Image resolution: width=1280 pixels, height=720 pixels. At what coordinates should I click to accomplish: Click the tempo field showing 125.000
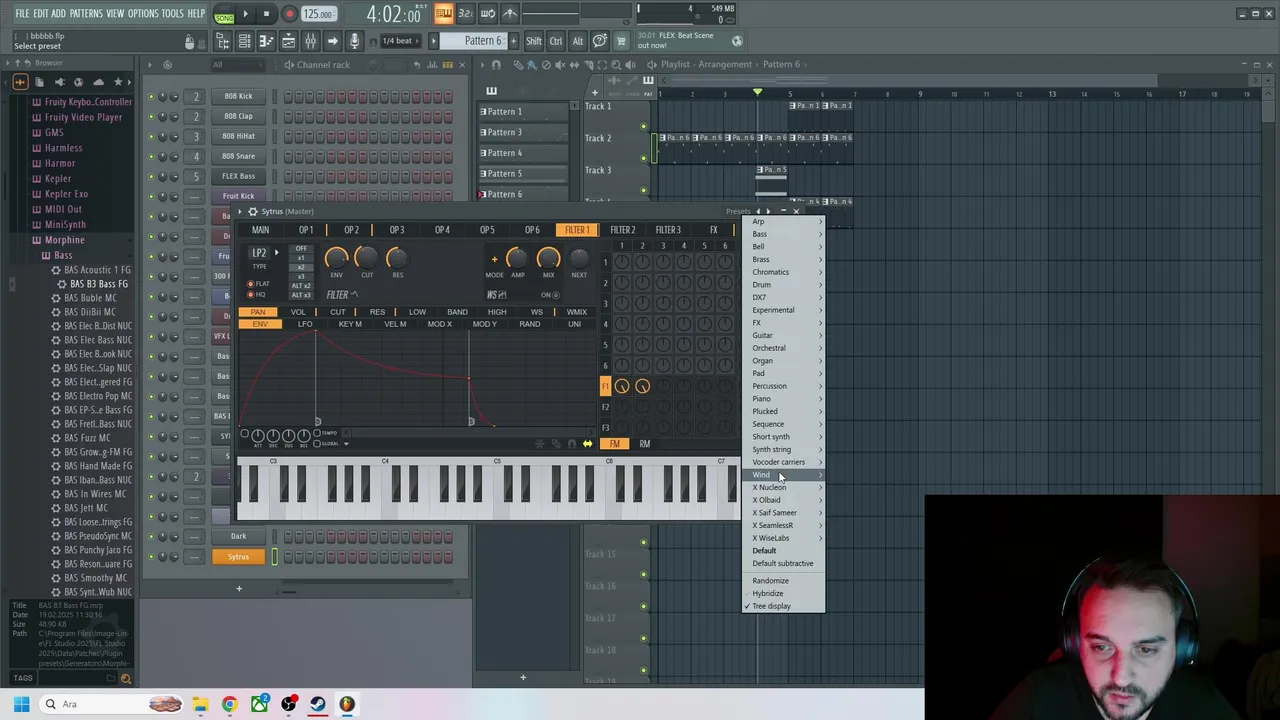coord(318,14)
